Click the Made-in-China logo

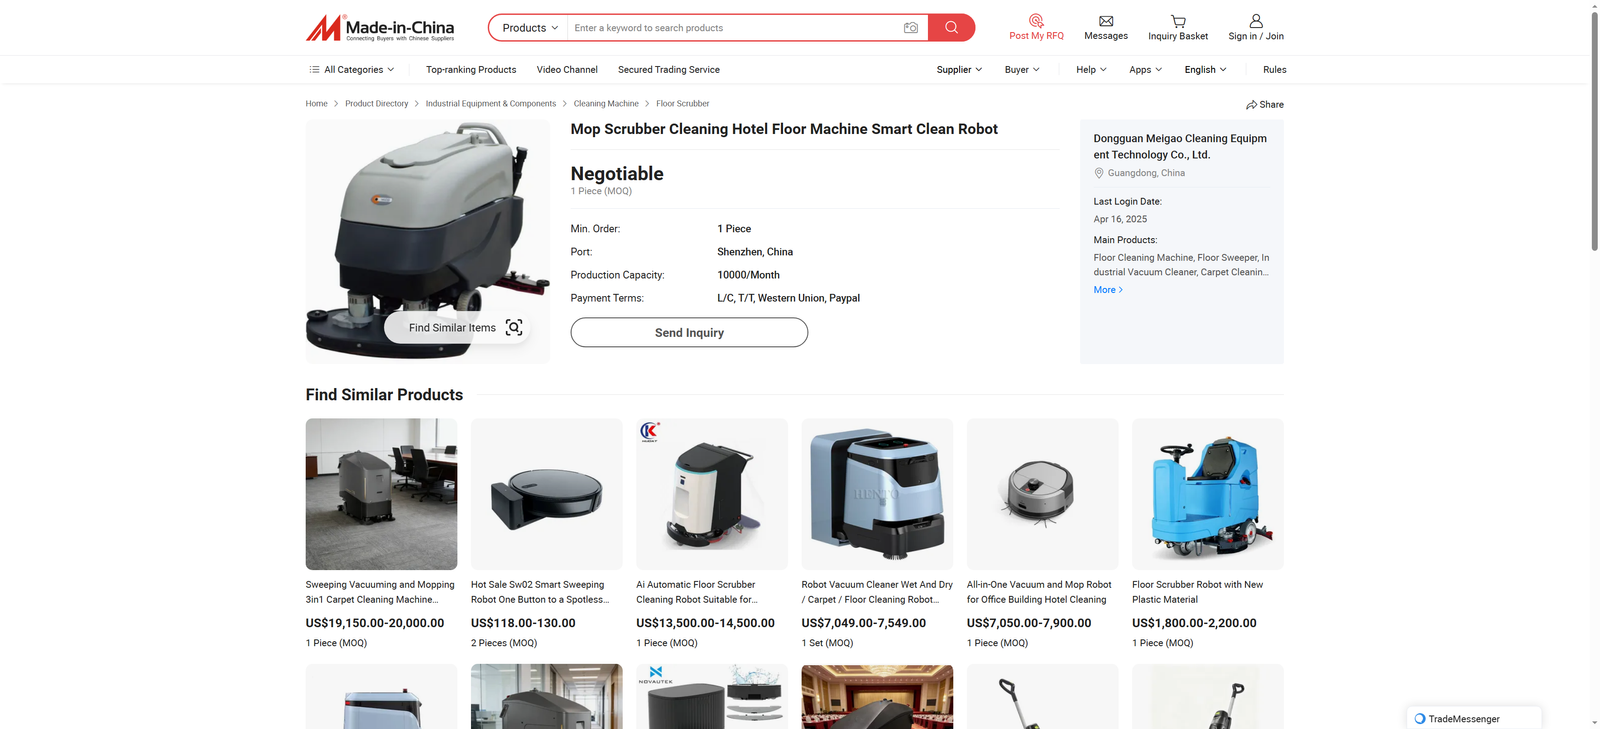point(380,28)
